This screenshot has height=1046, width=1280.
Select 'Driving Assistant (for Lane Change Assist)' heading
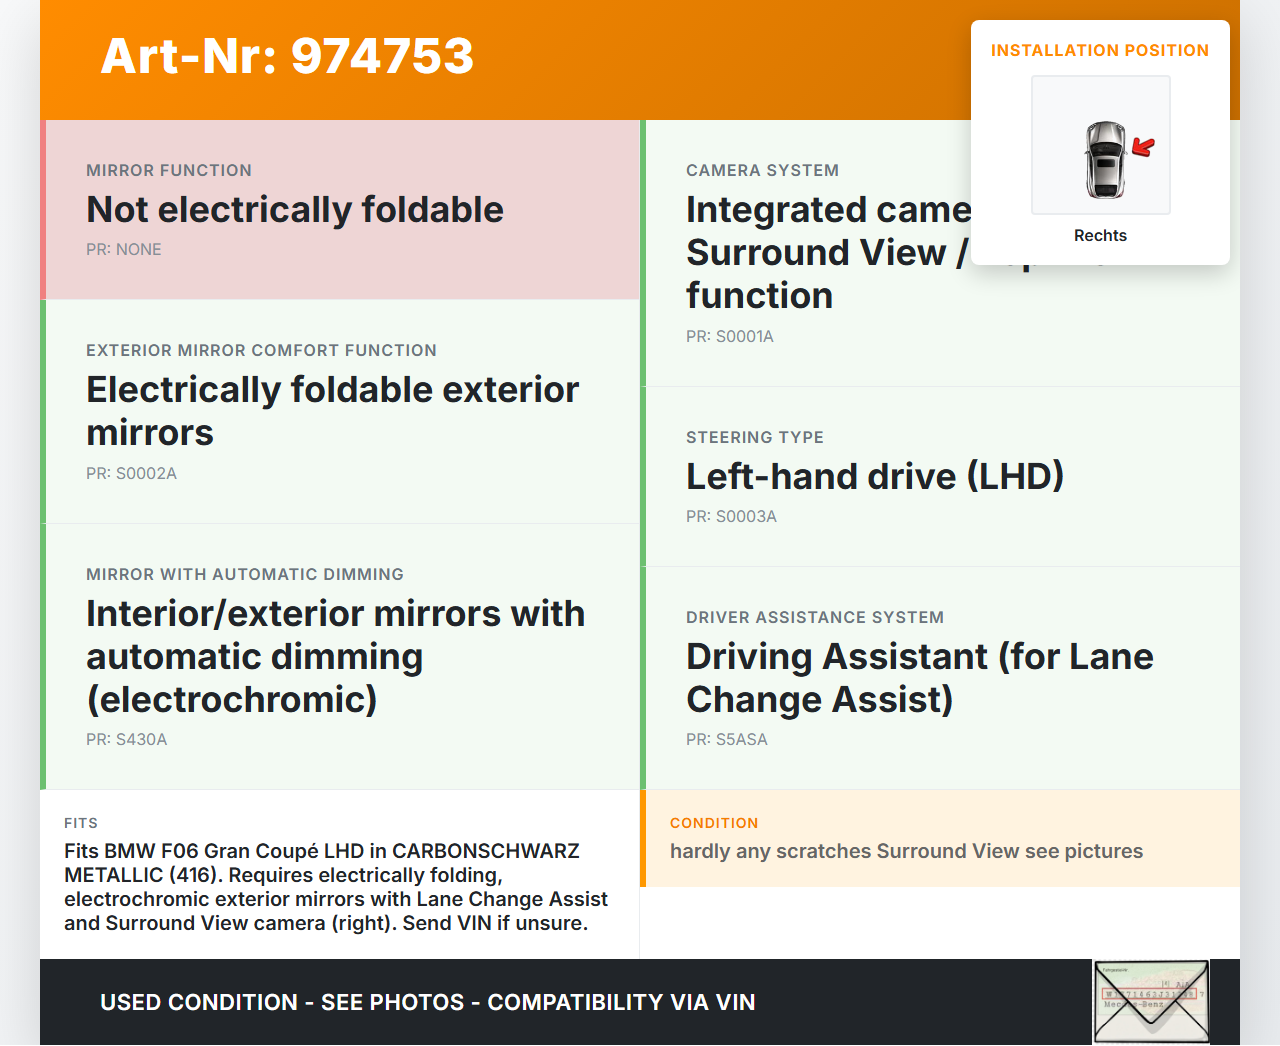click(x=919, y=678)
